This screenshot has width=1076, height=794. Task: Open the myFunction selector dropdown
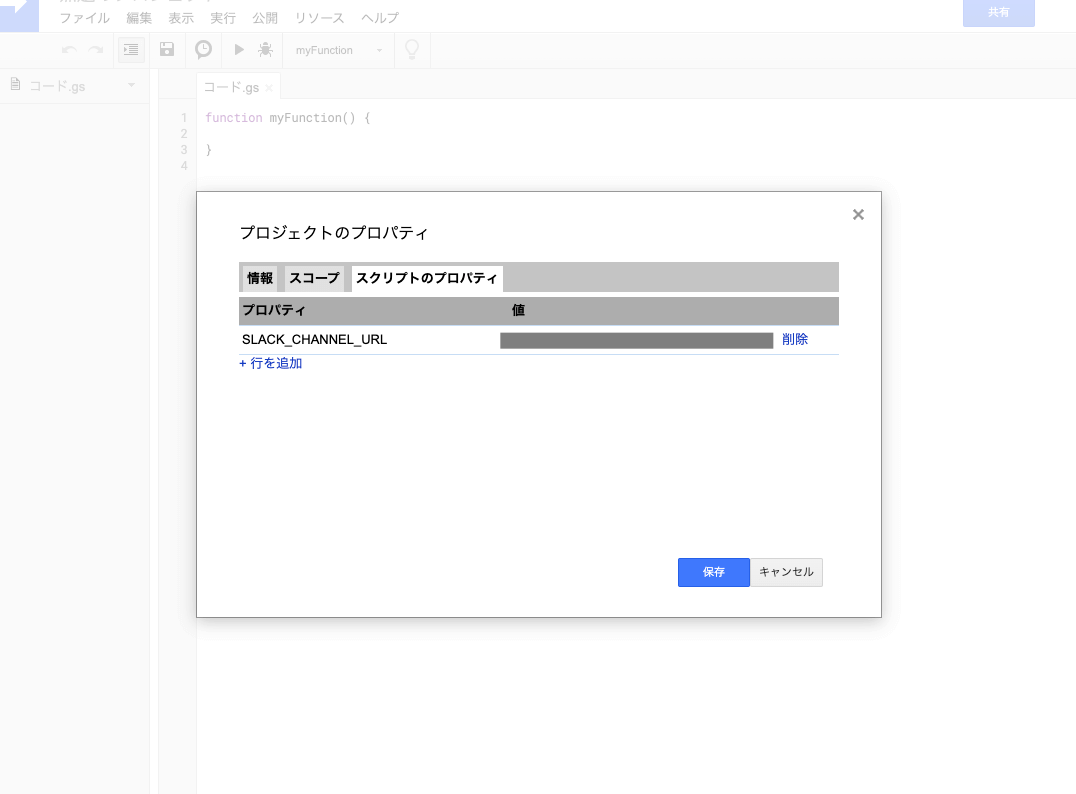coord(339,50)
